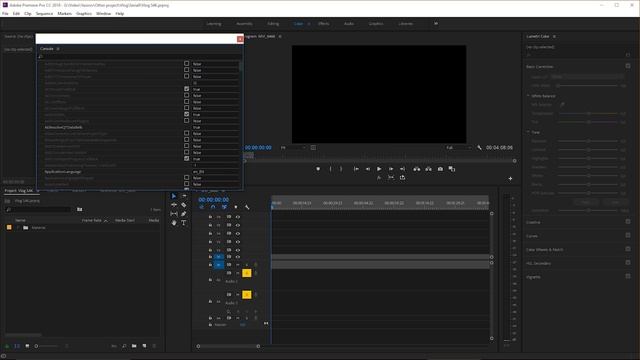This screenshot has height=360, width=640.
Task: Step forward one frame in Program monitor
Action: 391,169
